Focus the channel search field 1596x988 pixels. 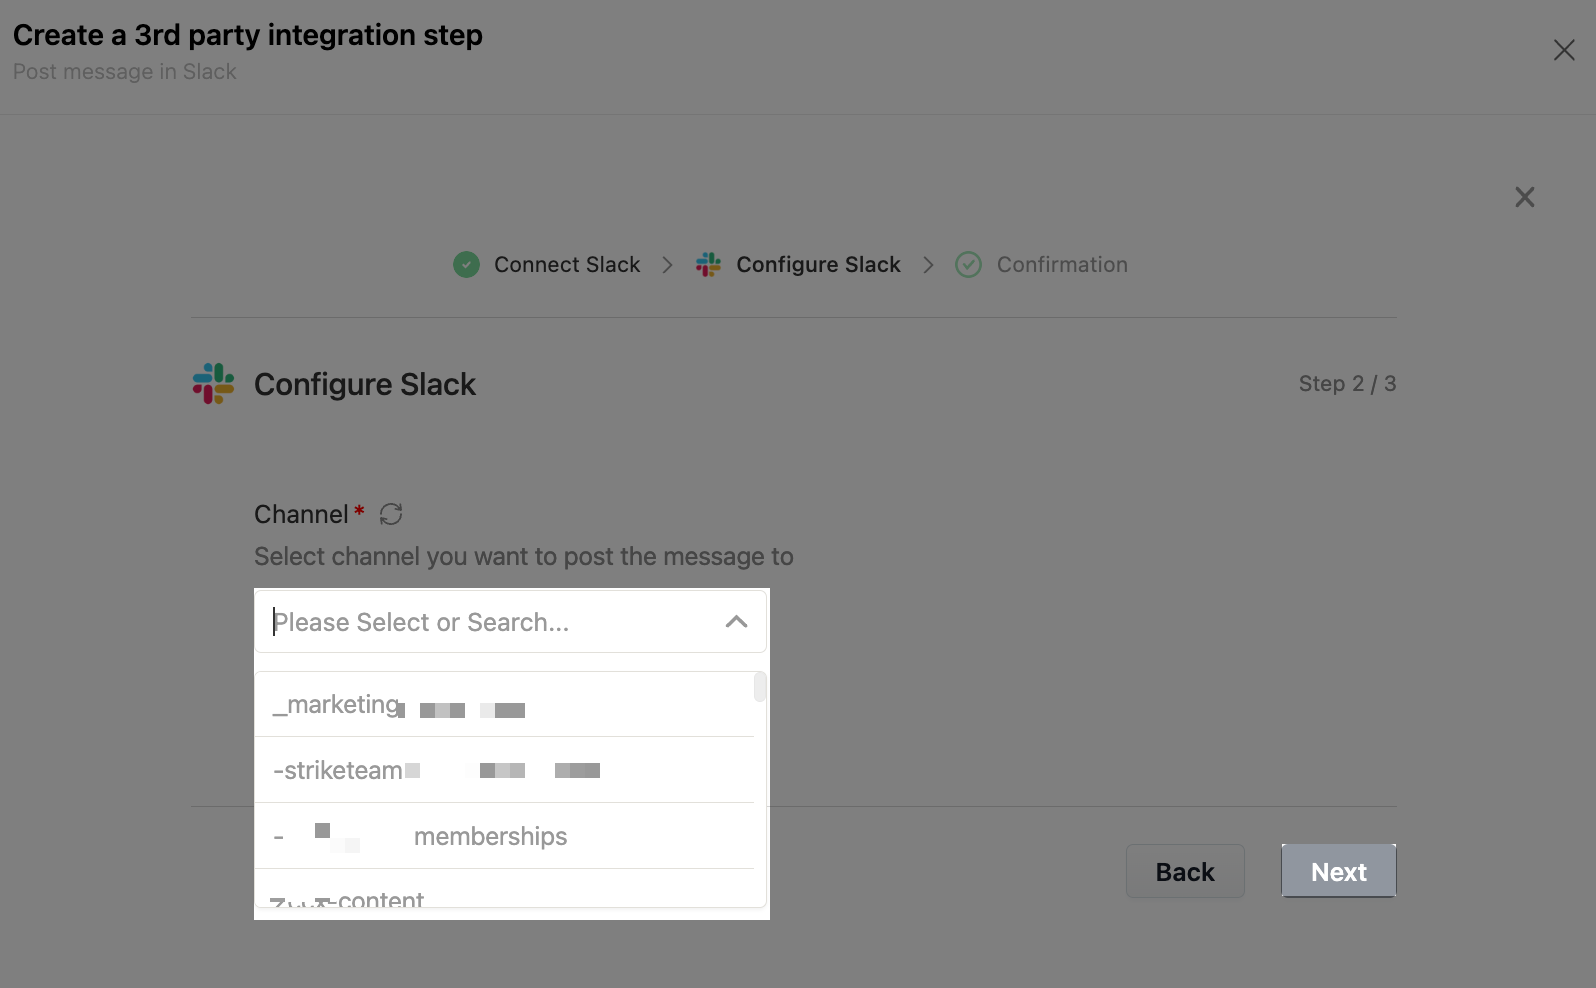[x=510, y=622]
